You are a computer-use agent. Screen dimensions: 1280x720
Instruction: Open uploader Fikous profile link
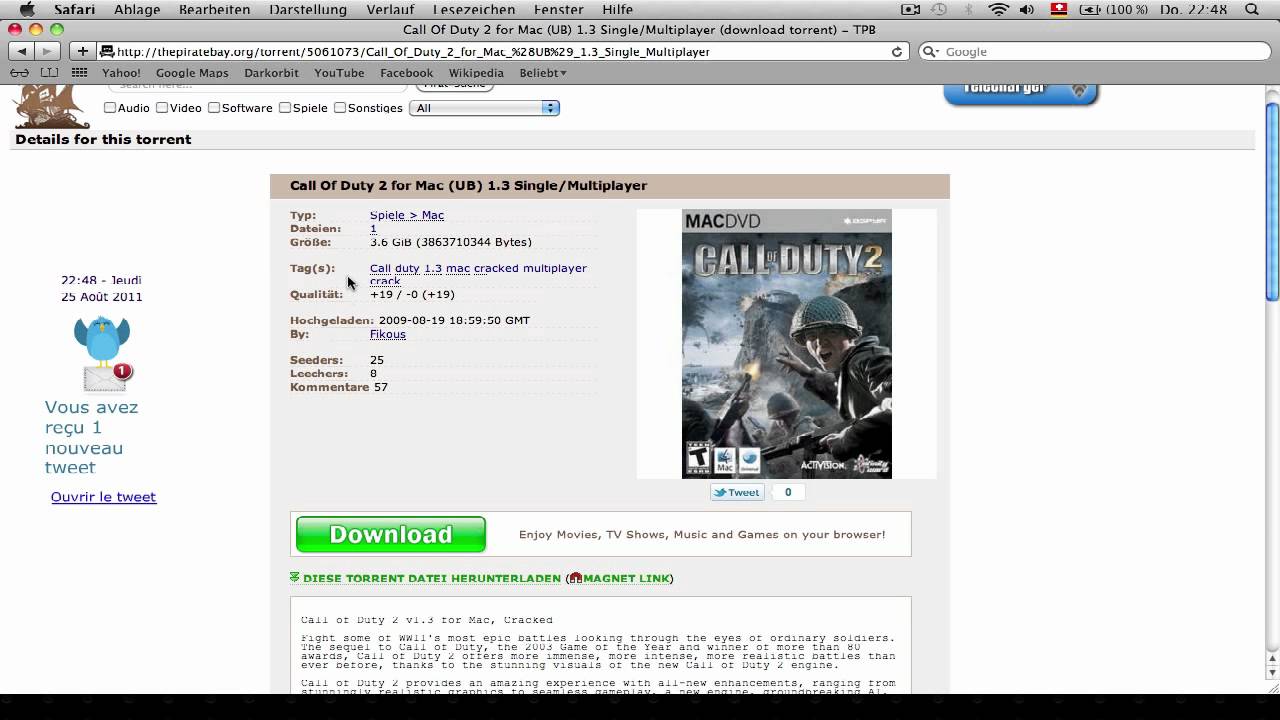(x=388, y=334)
